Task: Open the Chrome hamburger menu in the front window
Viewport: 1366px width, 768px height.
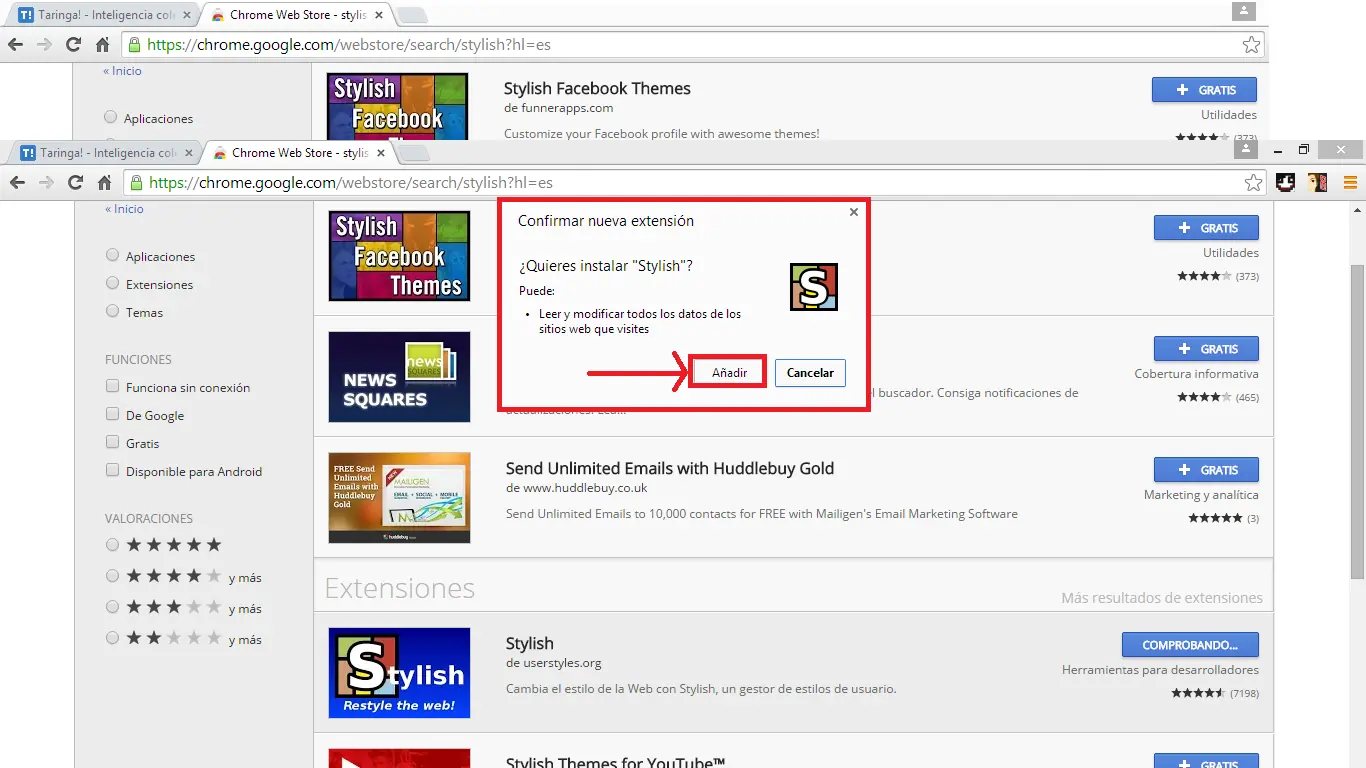Action: tap(1350, 183)
